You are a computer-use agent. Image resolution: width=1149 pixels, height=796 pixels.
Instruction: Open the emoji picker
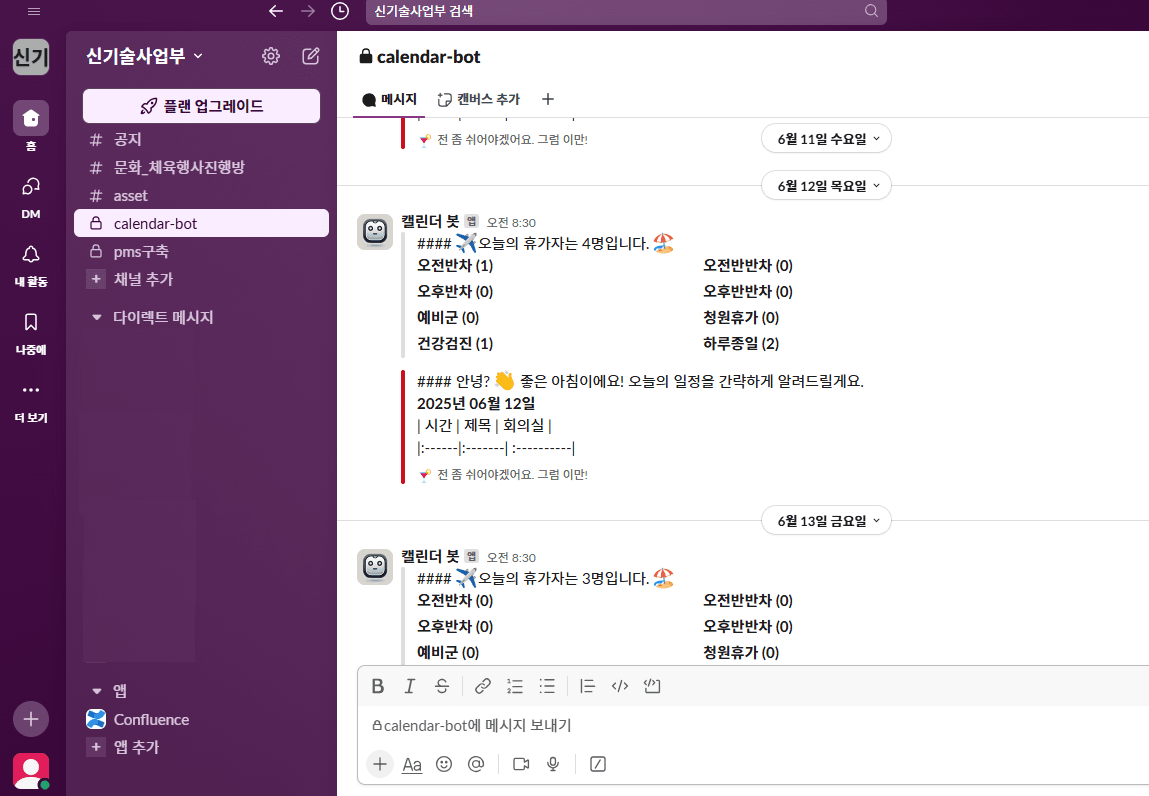tap(444, 764)
